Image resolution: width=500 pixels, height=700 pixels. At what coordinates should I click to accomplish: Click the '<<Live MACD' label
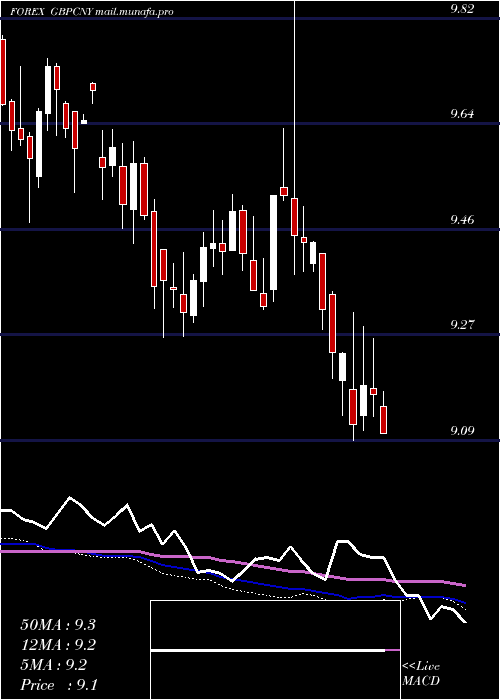(x=421, y=674)
